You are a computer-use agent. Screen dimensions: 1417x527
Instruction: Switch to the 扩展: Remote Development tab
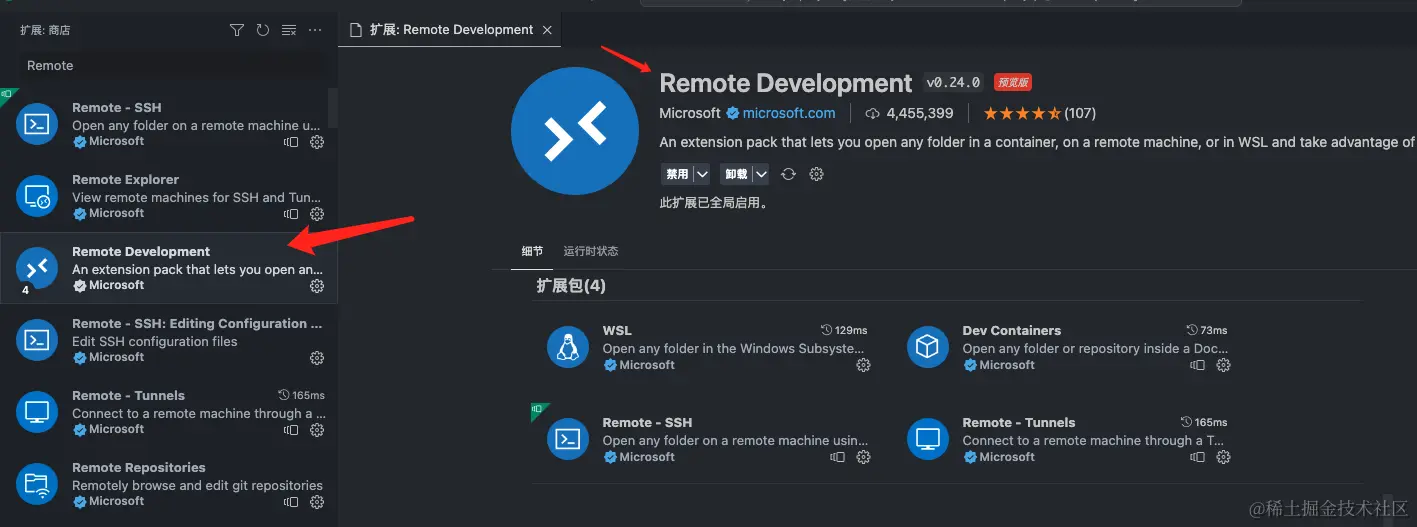(451, 30)
